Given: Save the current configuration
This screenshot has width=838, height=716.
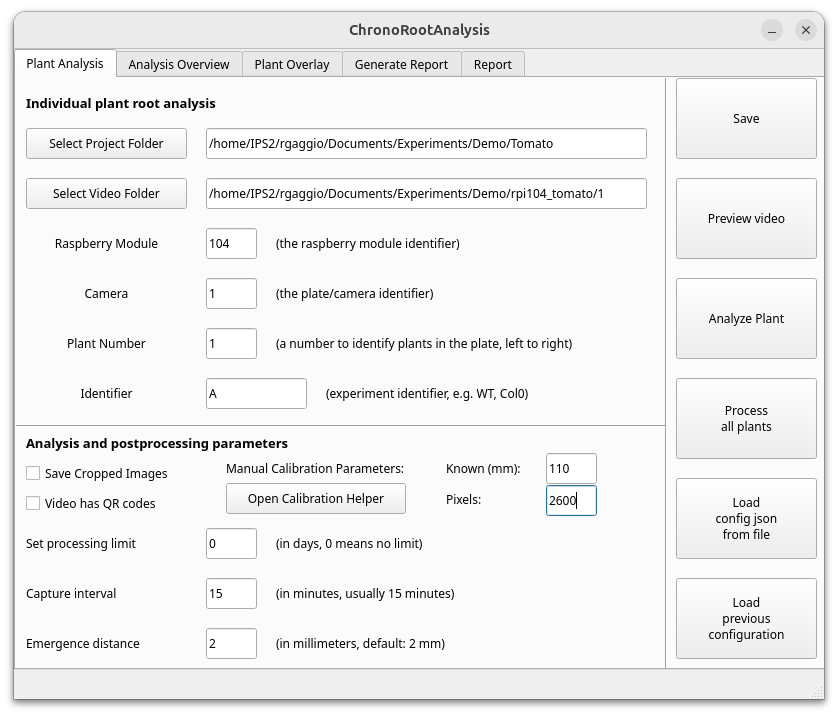Looking at the screenshot, I should (x=746, y=118).
